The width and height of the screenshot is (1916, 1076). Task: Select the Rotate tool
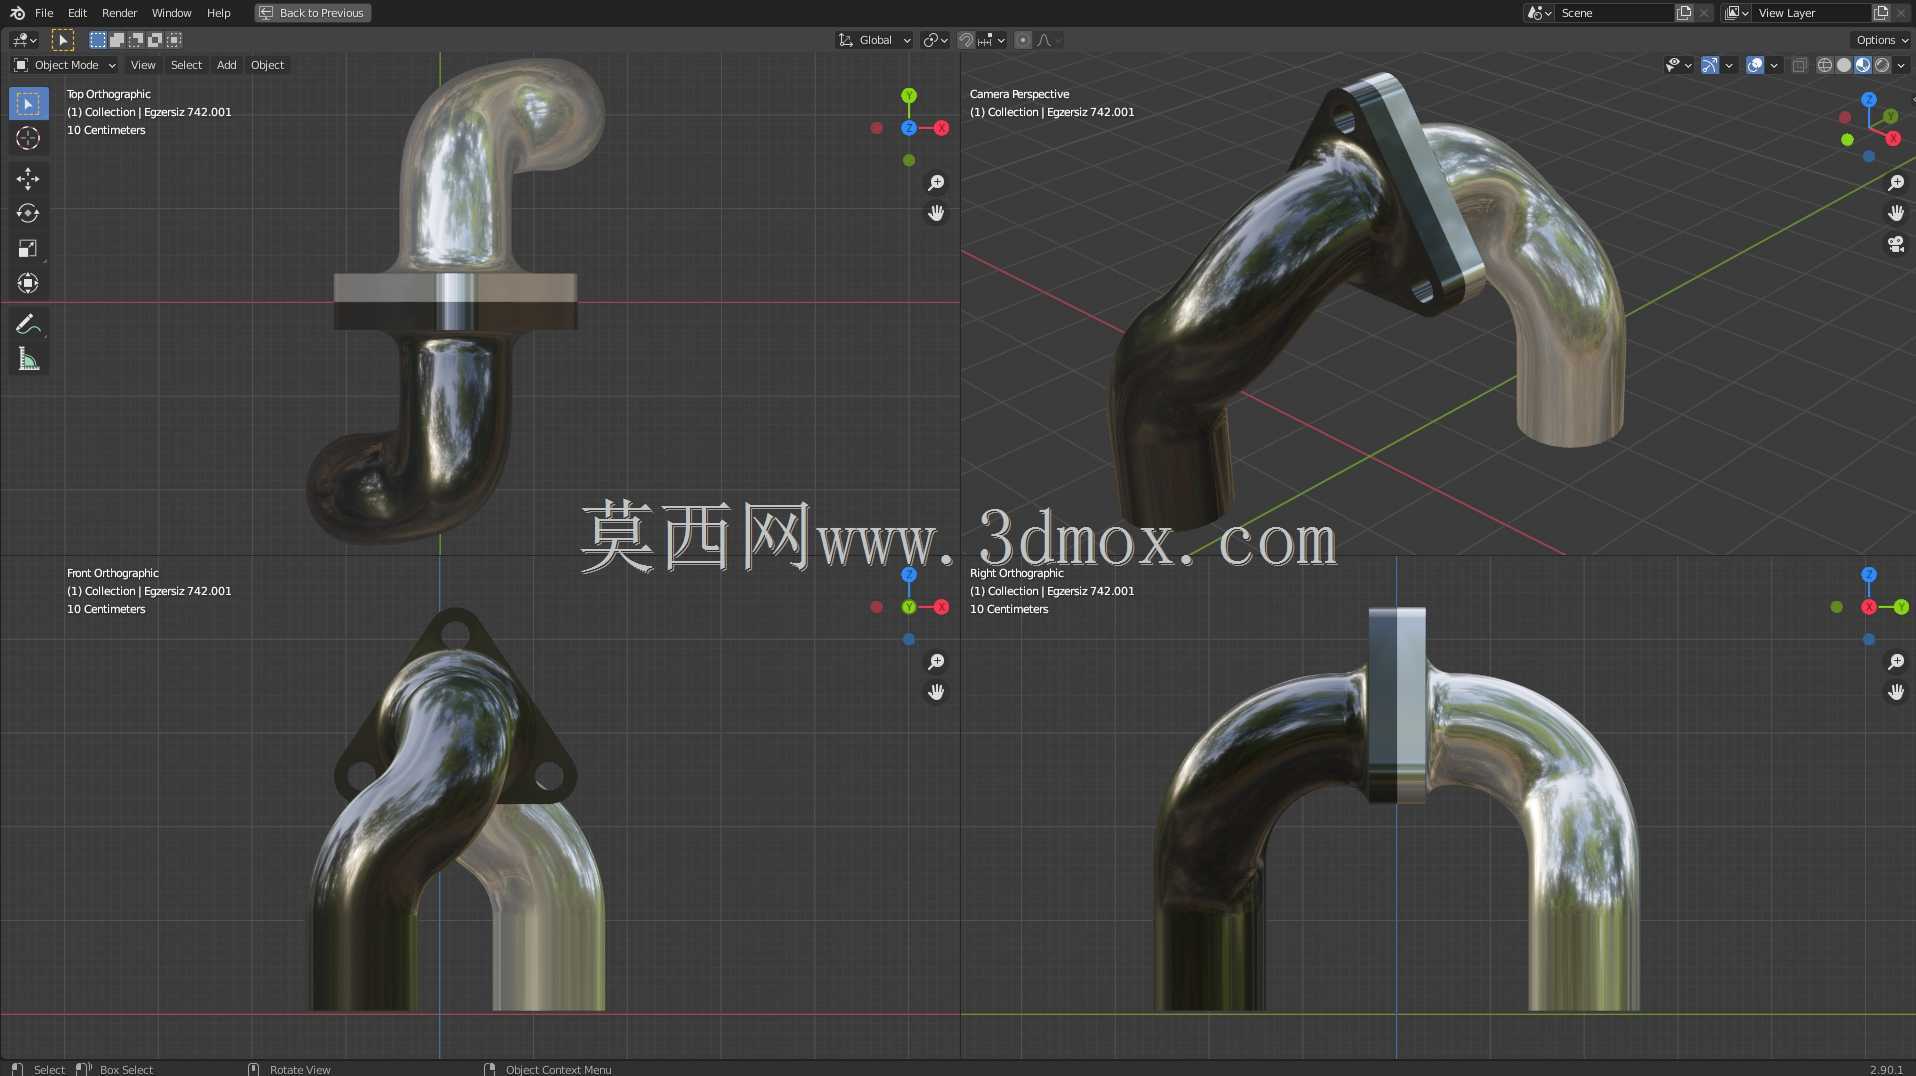click(x=28, y=214)
